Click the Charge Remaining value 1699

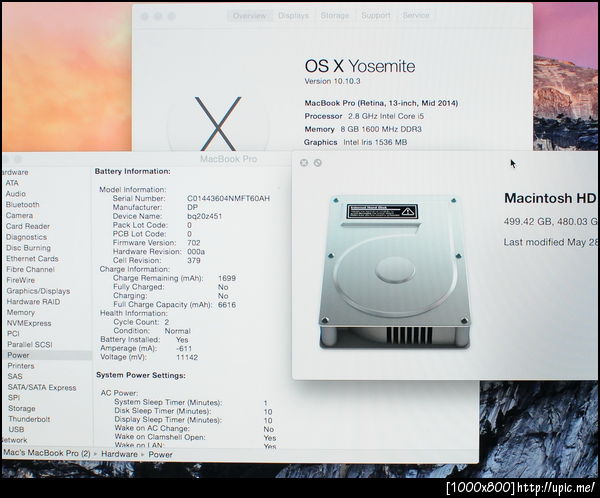(x=227, y=278)
